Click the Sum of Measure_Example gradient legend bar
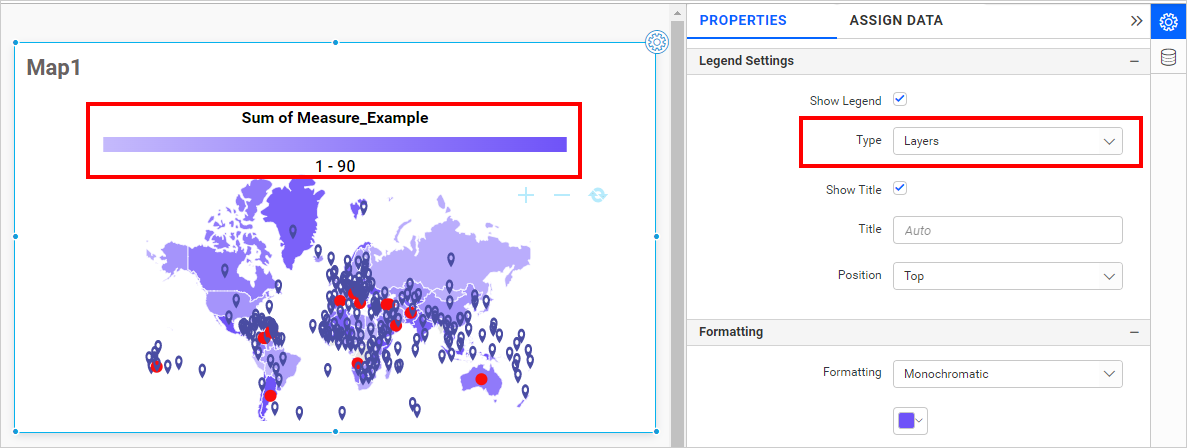This screenshot has width=1187, height=448. (x=334, y=144)
